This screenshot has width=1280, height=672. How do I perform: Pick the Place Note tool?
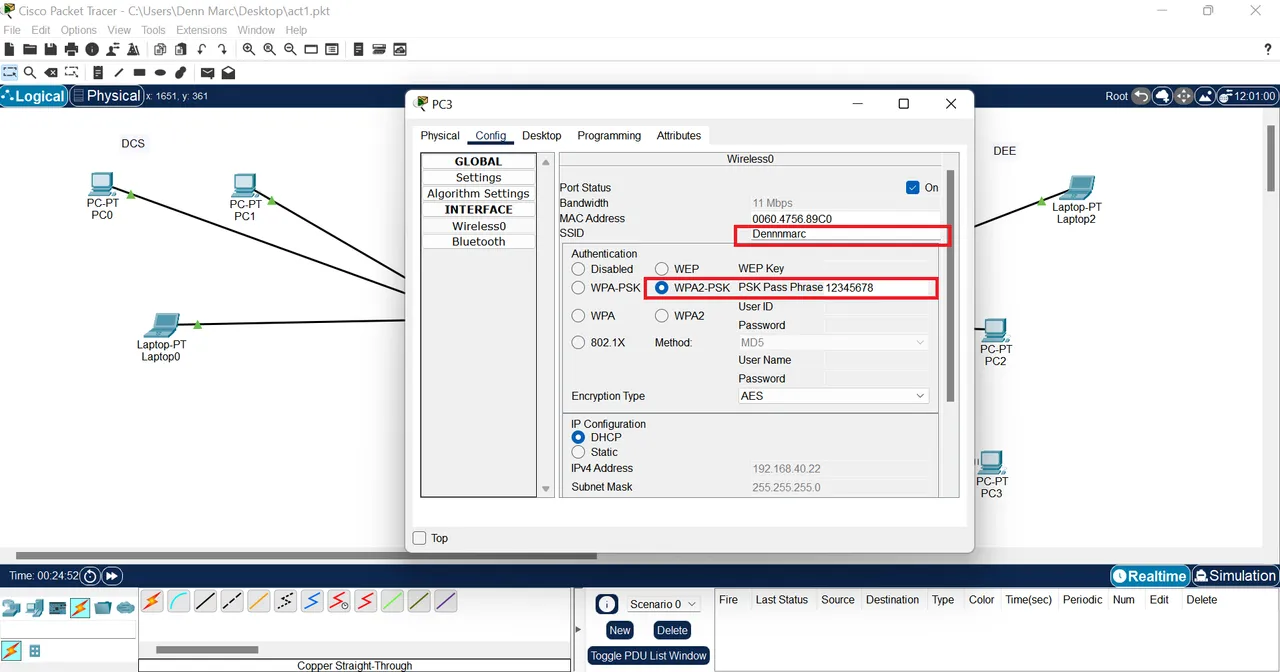[98, 72]
